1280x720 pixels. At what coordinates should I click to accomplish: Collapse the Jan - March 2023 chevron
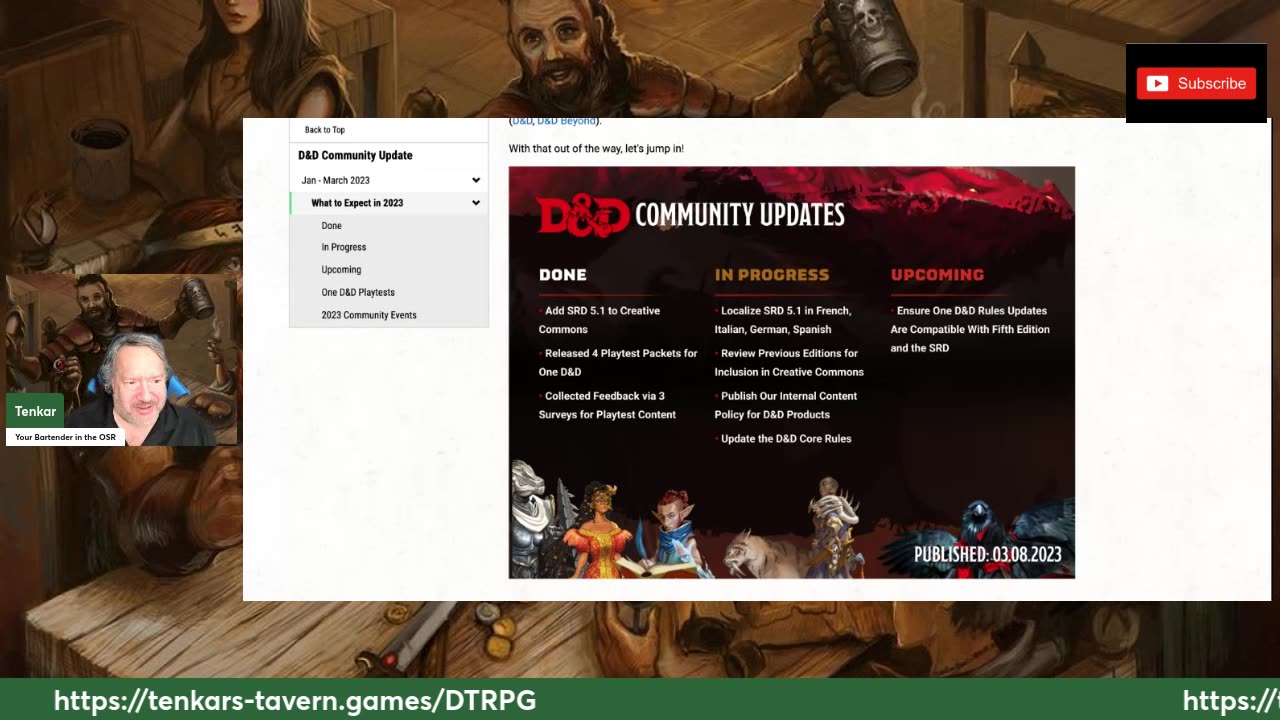pyautogui.click(x=476, y=180)
